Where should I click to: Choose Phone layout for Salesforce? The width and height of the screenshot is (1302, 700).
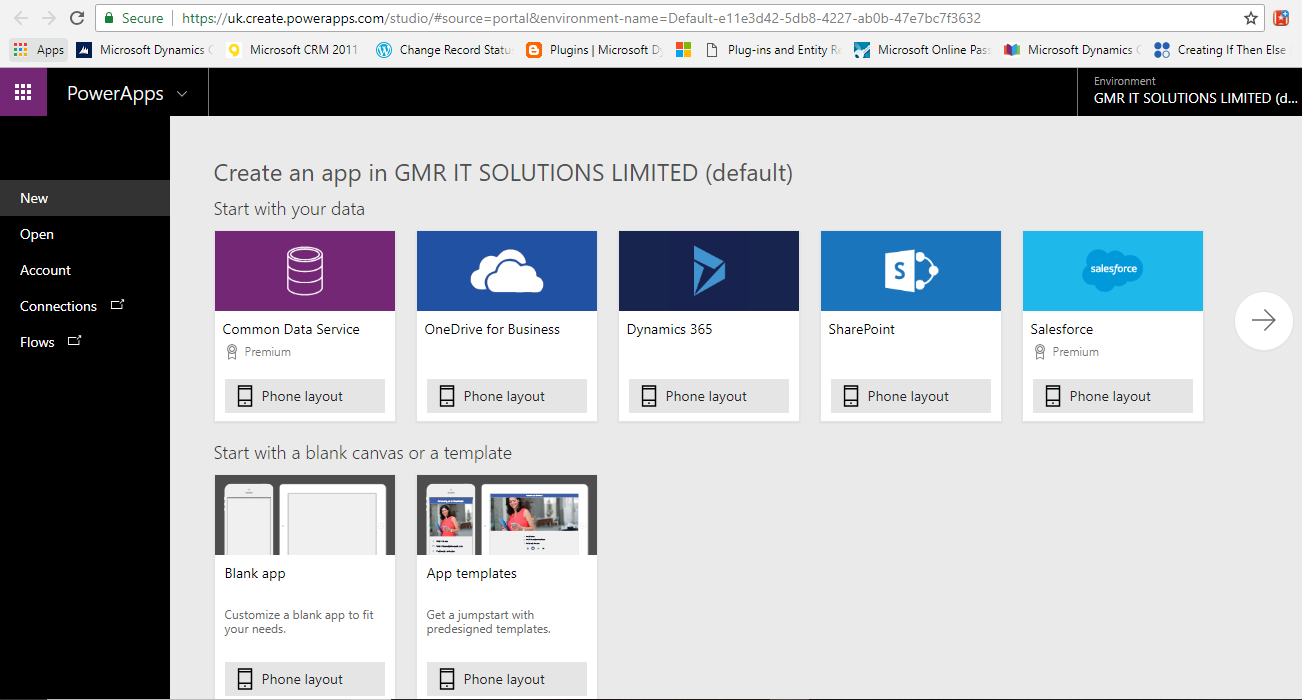click(1113, 396)
